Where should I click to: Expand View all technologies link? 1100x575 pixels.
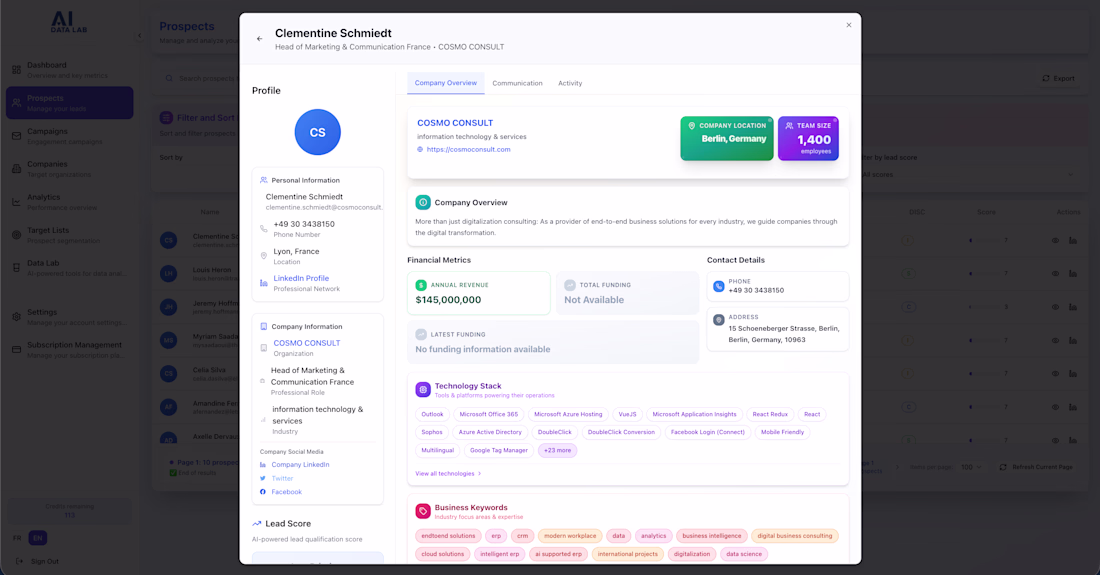448,474
